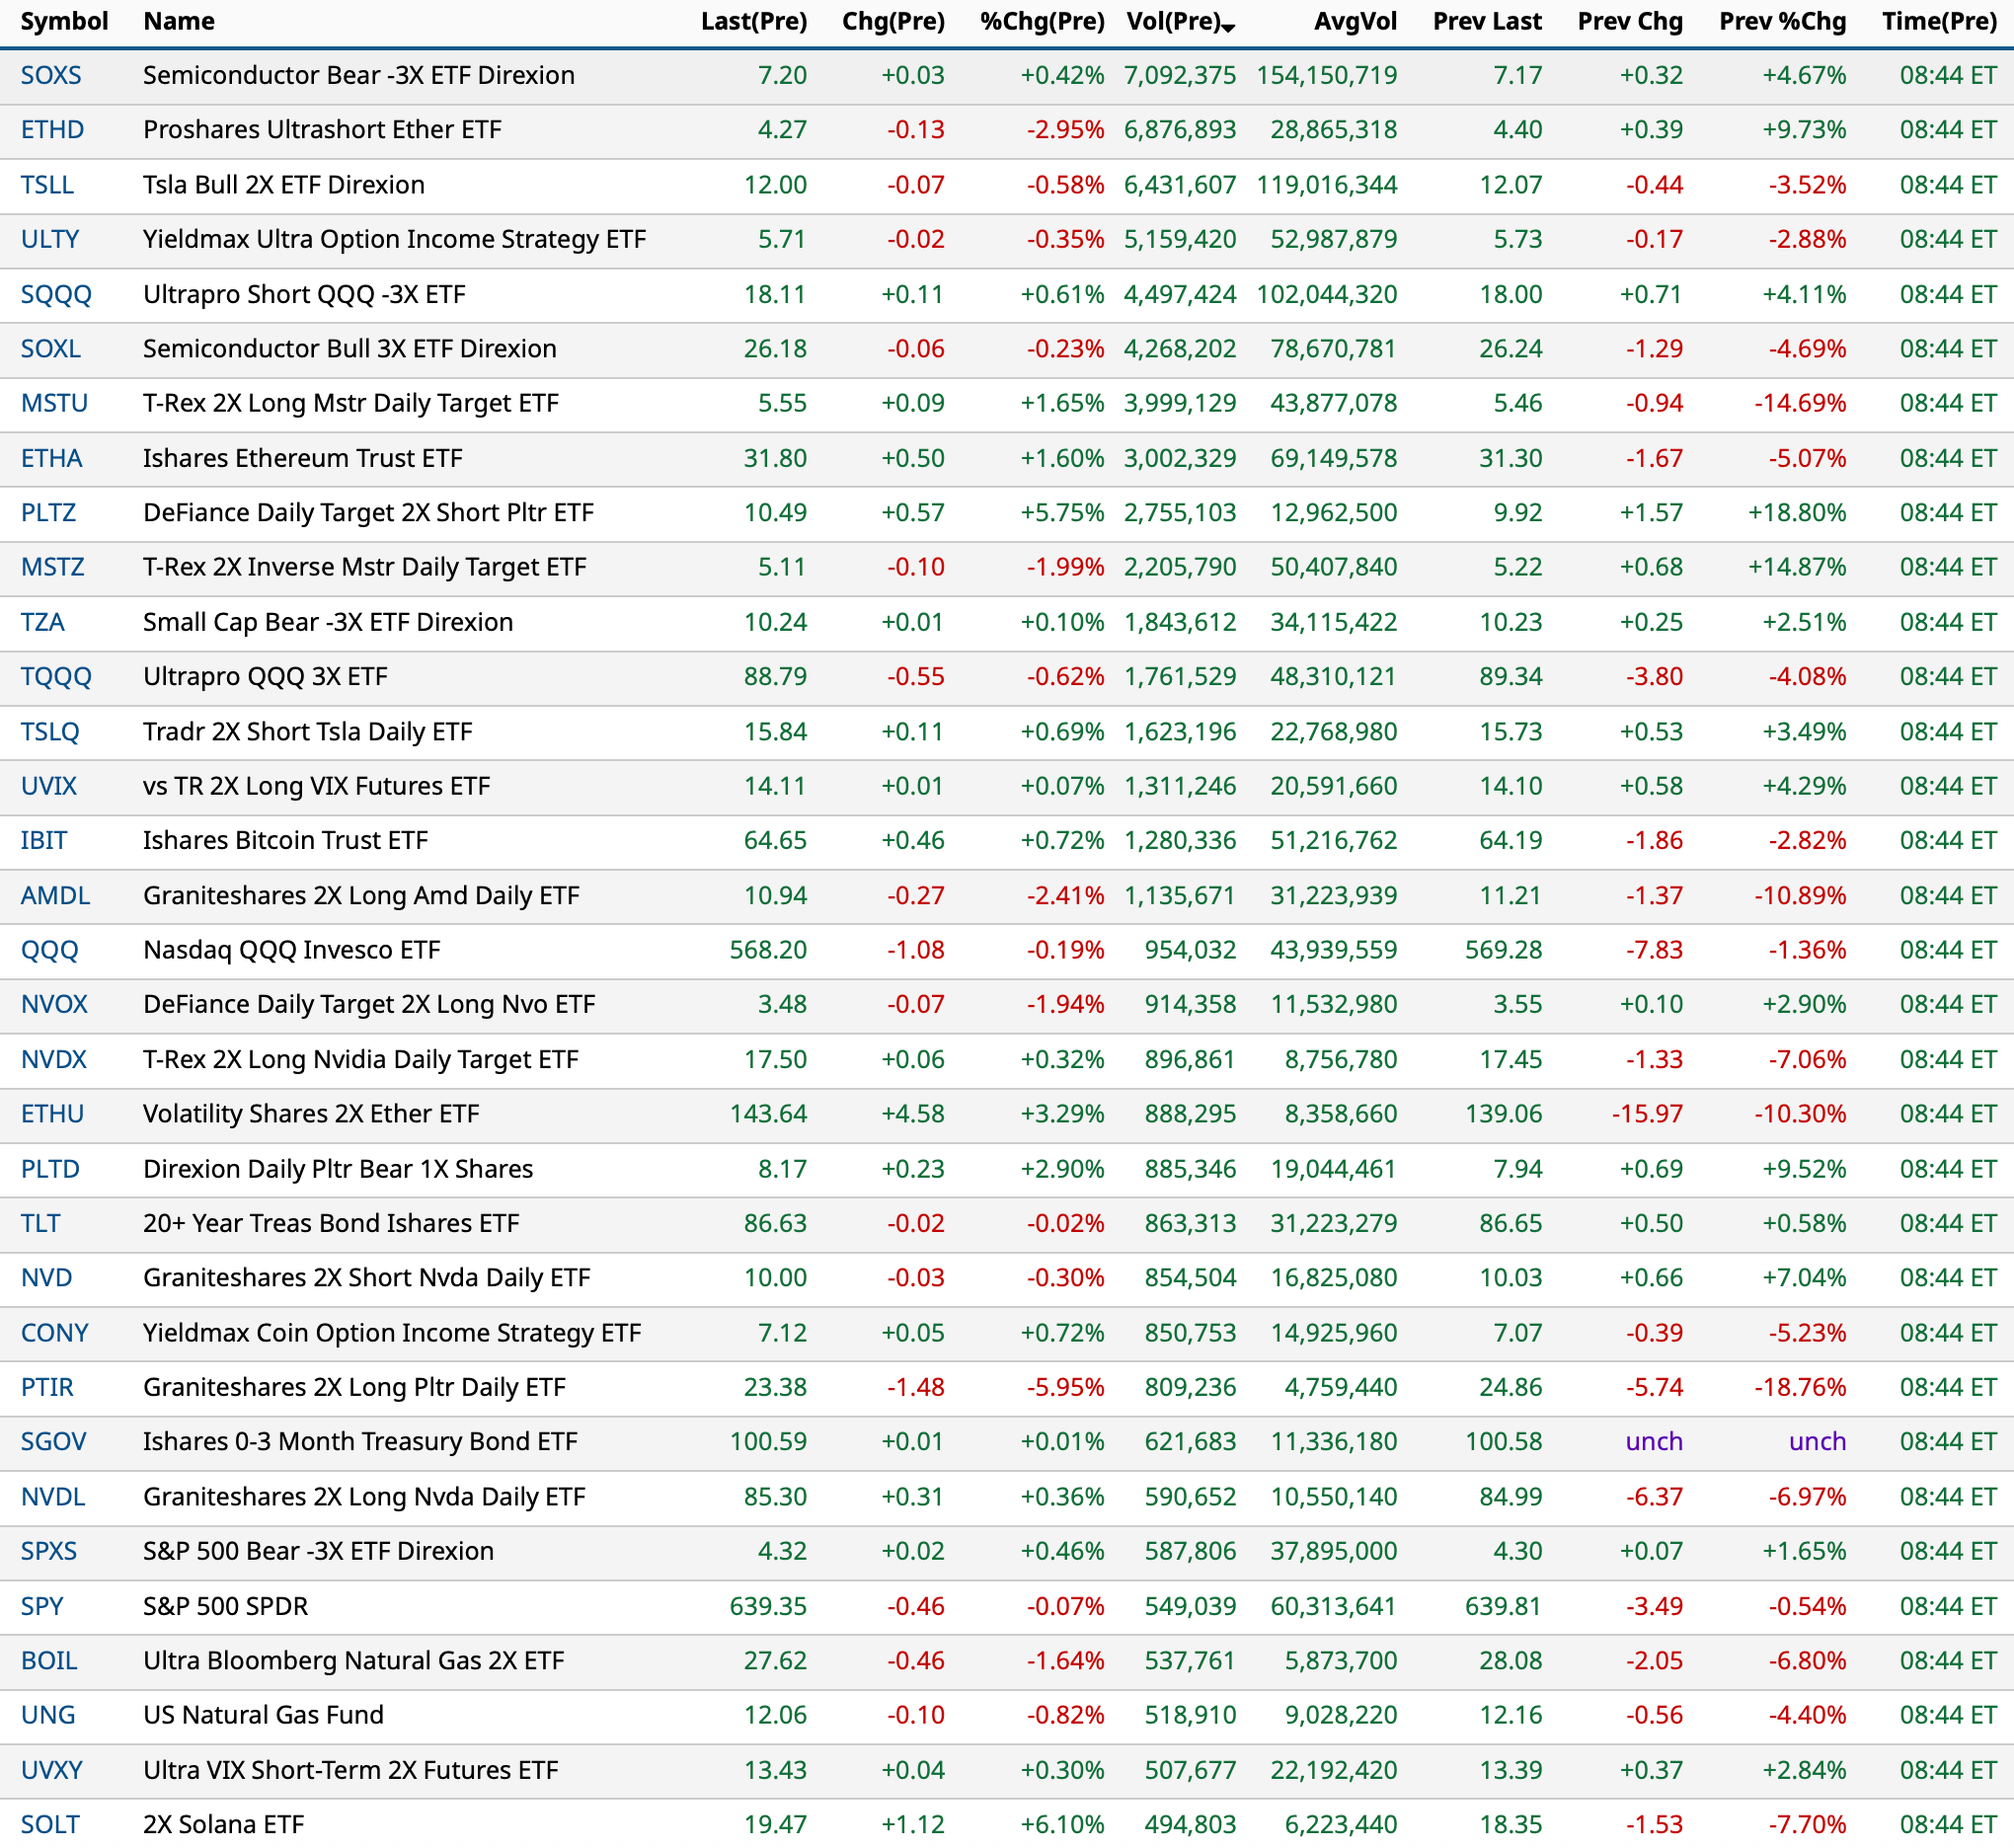
Task: Click the PLTZ symbol
Action: (x=48, y=513)
